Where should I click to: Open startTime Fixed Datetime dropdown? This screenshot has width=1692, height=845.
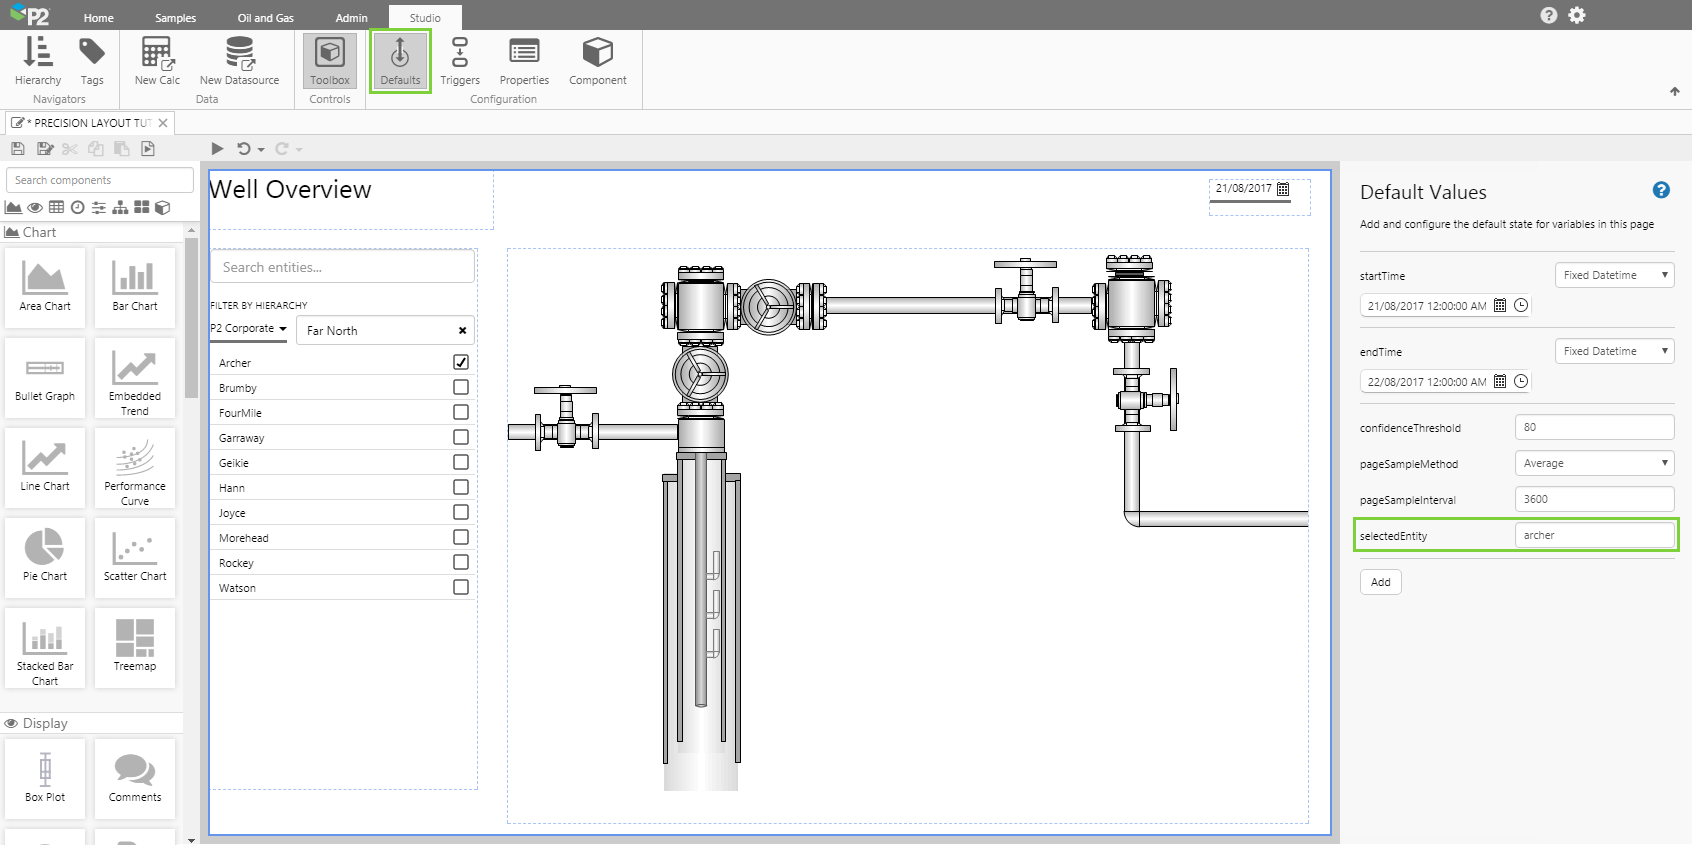[1614, 275]
